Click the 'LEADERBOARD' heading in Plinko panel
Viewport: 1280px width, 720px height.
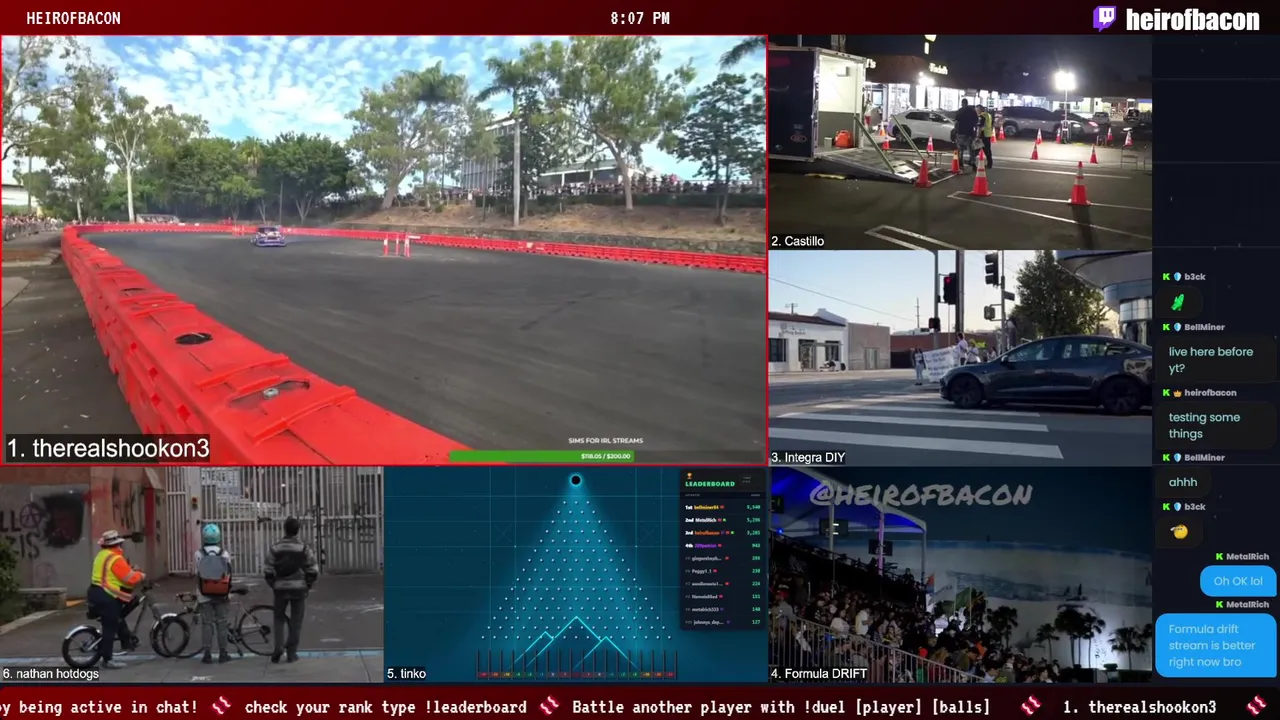point(710,484)
